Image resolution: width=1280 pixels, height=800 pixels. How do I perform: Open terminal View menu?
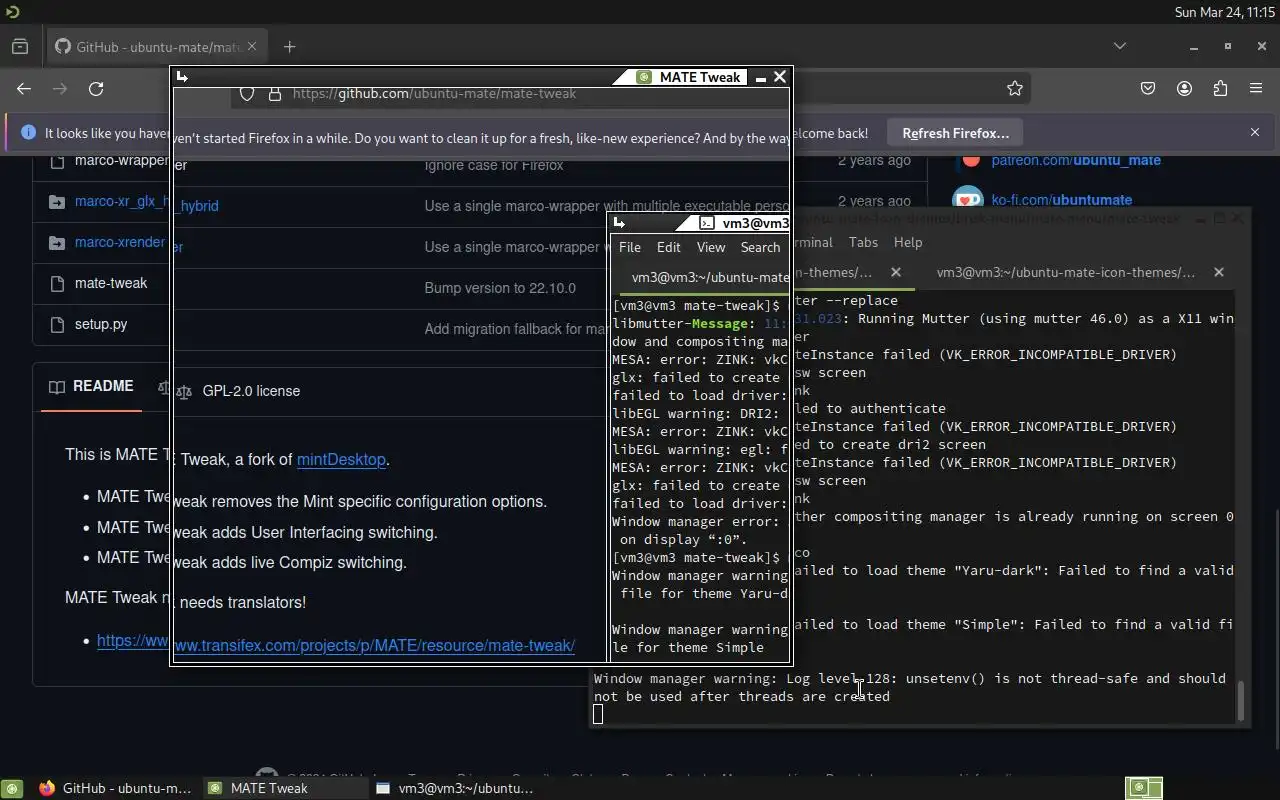(x=711, y=247)
